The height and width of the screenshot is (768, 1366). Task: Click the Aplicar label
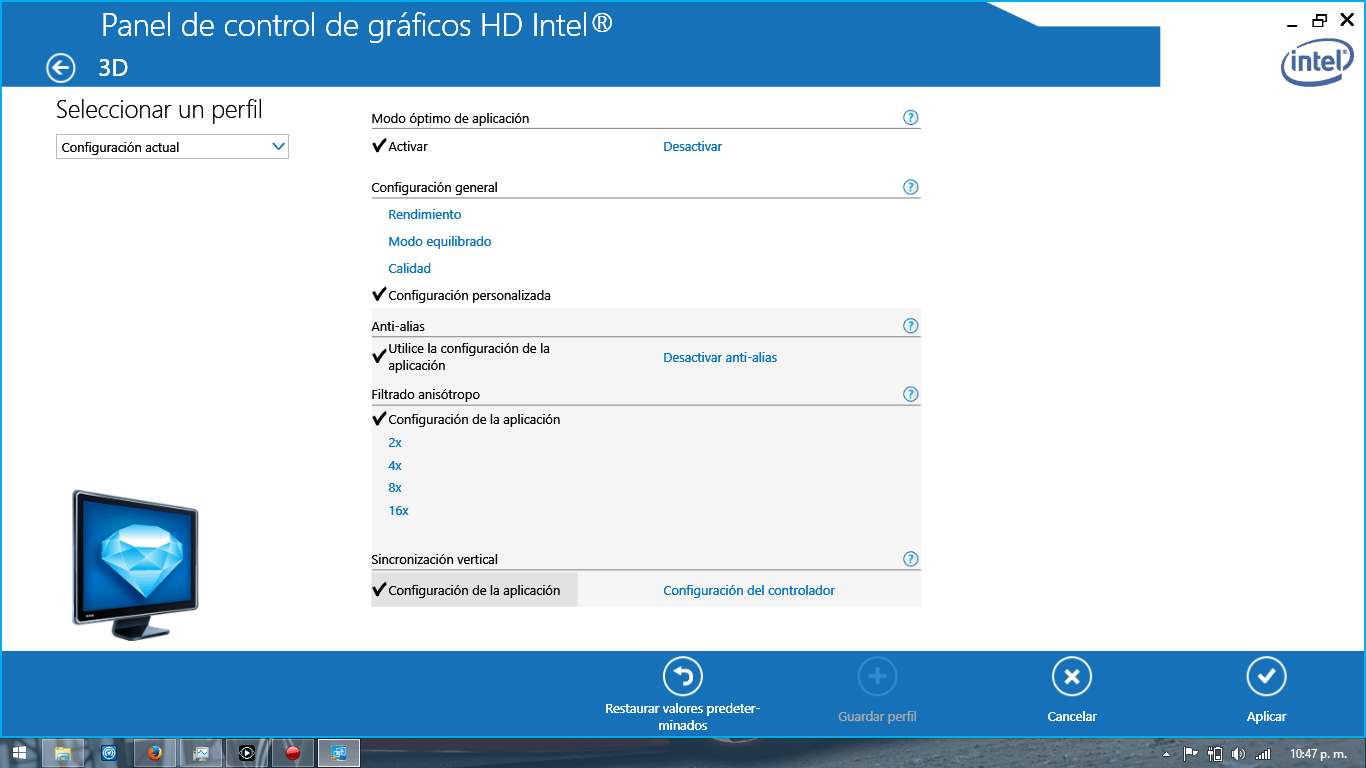pyautogui.click(x=1266, y=717)
